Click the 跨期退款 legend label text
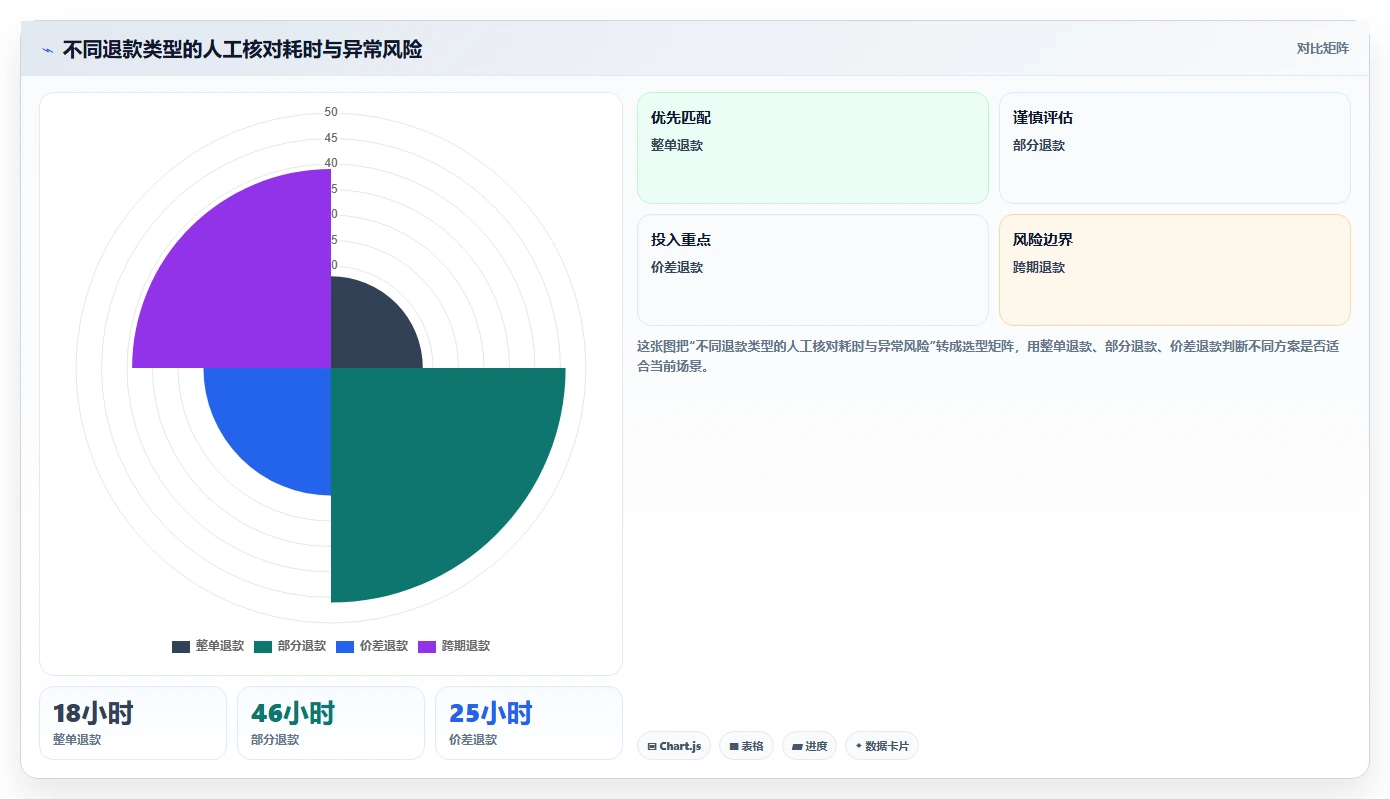The width and height of the screenshot is (1390, 799). pyautogui.click(x=466, y=646)
